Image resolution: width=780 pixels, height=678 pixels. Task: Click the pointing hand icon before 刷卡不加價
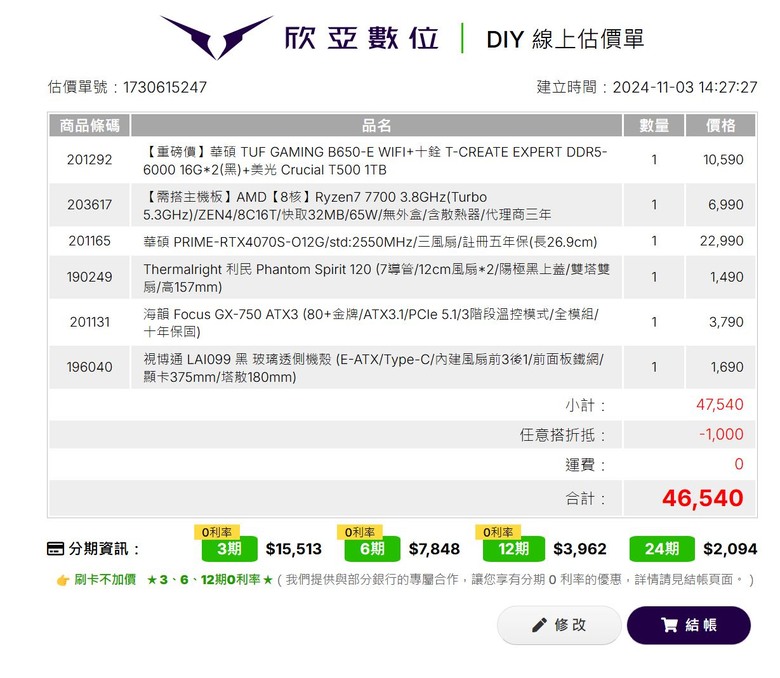click(x=63, y=580)
